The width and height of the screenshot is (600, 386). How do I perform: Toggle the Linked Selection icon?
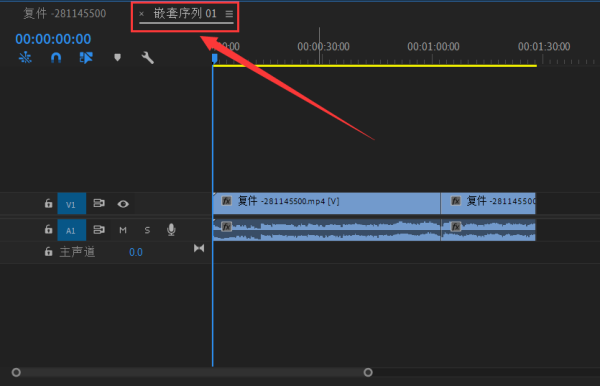[86, 58]
